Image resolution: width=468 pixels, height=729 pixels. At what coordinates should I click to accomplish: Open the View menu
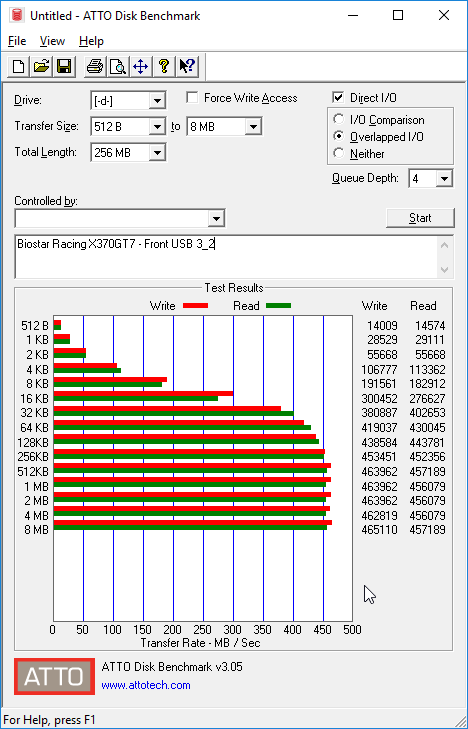(52, 41)
